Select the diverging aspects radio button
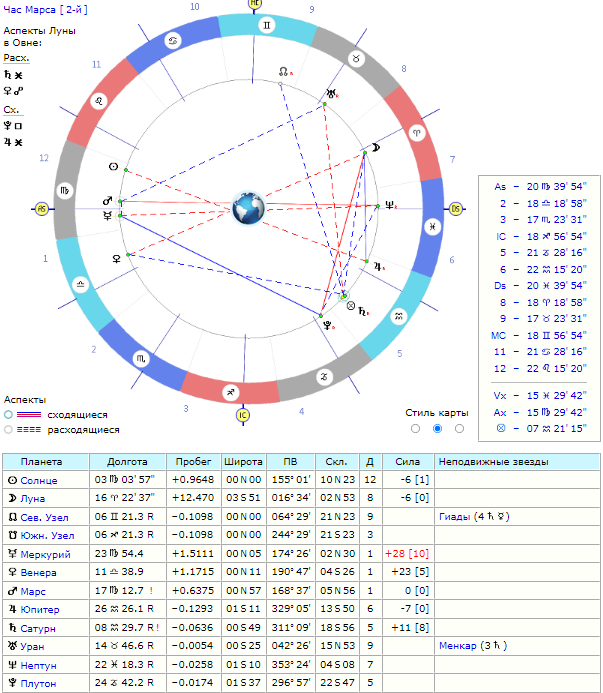Viewport: 603px width, 693px height. tap(8, 430)
